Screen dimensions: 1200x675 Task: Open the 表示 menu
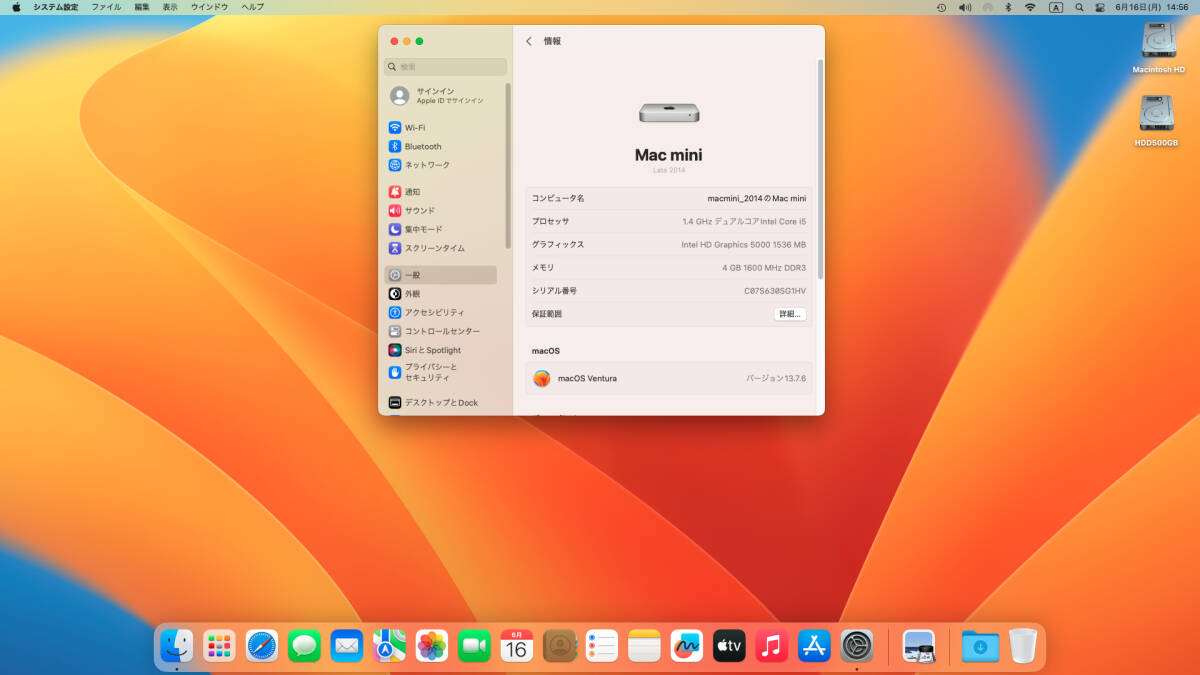tap(170, 7)
